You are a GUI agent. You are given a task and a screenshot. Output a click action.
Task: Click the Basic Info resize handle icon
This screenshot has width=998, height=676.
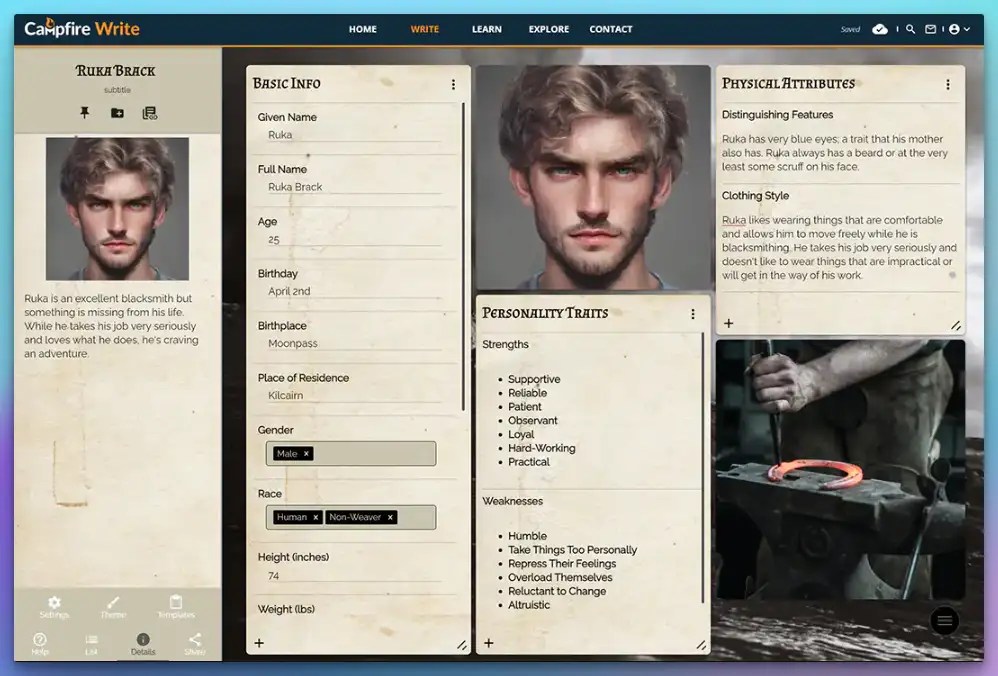coord(462,645)
